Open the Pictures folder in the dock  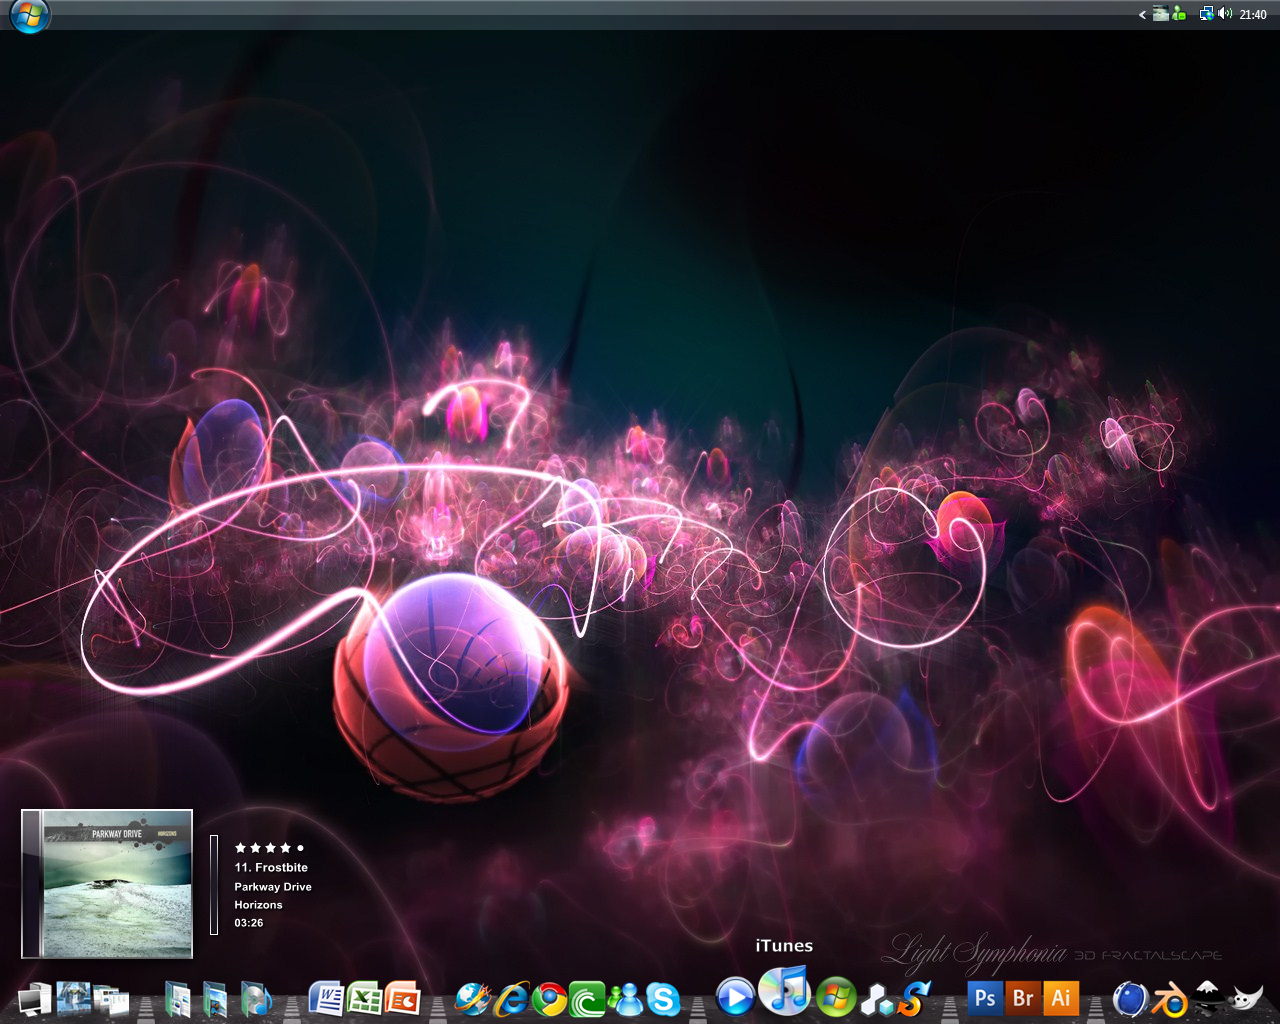pyautogui.click(x=216, y=999)
